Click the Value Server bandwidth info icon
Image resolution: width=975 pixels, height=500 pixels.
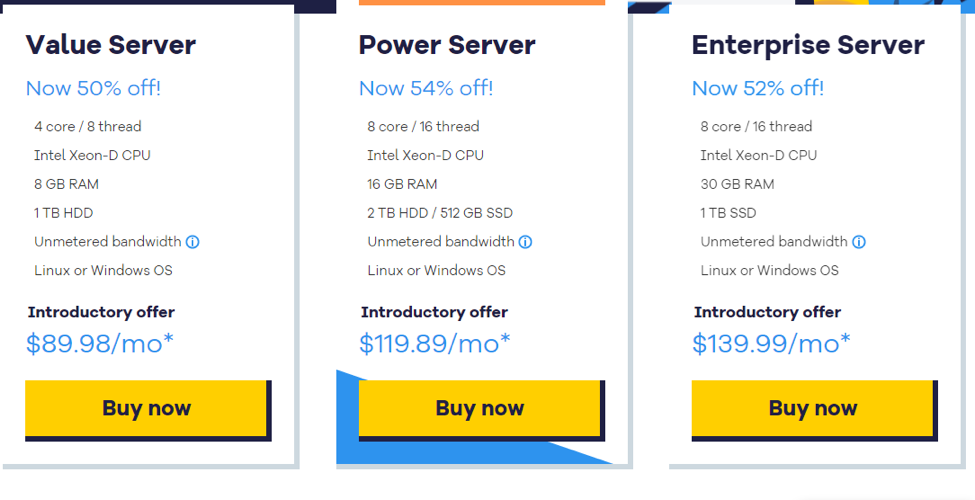pos(193,242)
